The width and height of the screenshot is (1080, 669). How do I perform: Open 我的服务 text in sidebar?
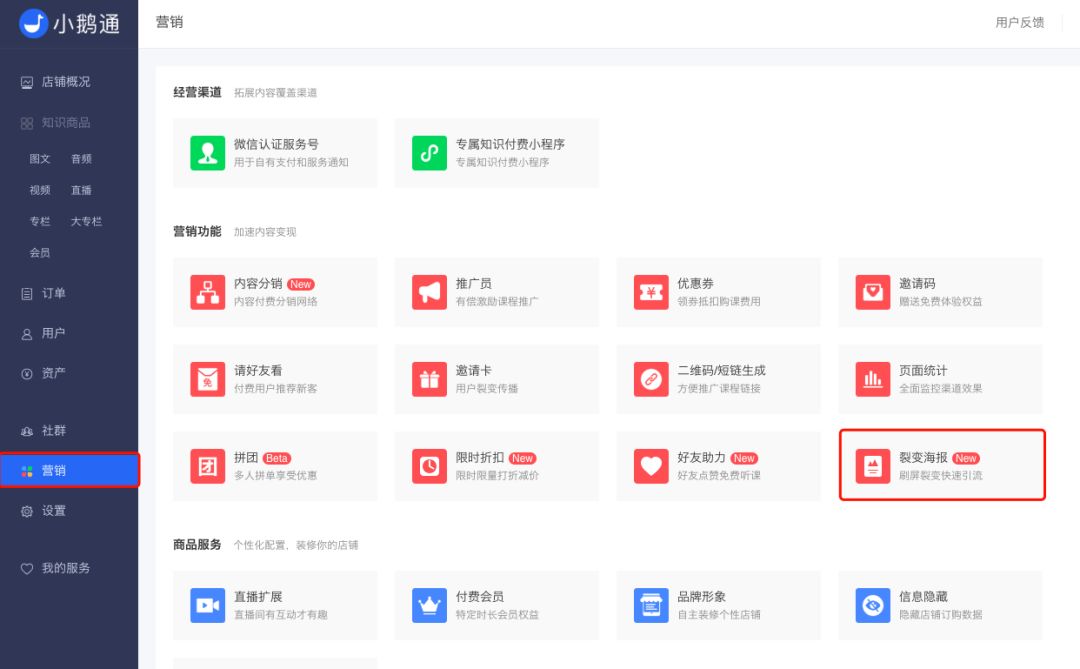(66, 568)
